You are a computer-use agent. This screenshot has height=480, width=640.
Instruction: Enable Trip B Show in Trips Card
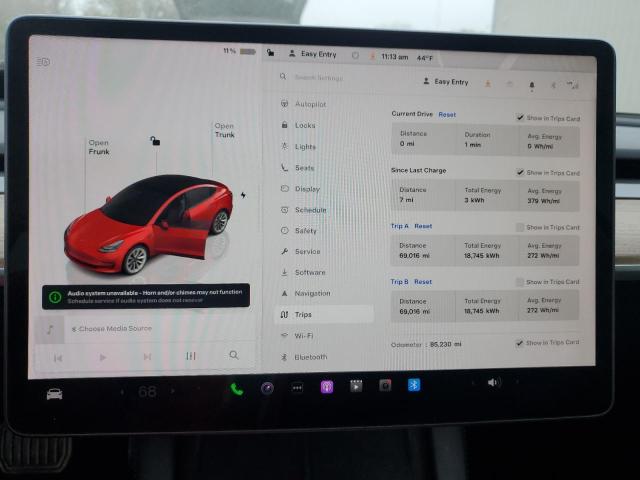pos(520,282)
